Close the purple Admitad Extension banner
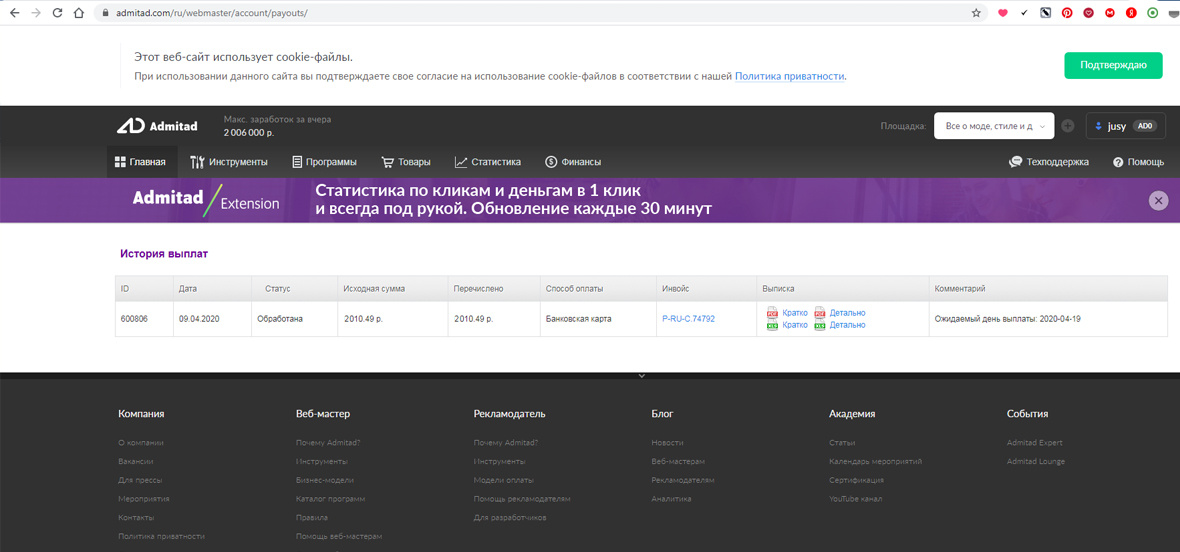The image size is (1180, 552). pyautogui.click(x=1158, y=201)
